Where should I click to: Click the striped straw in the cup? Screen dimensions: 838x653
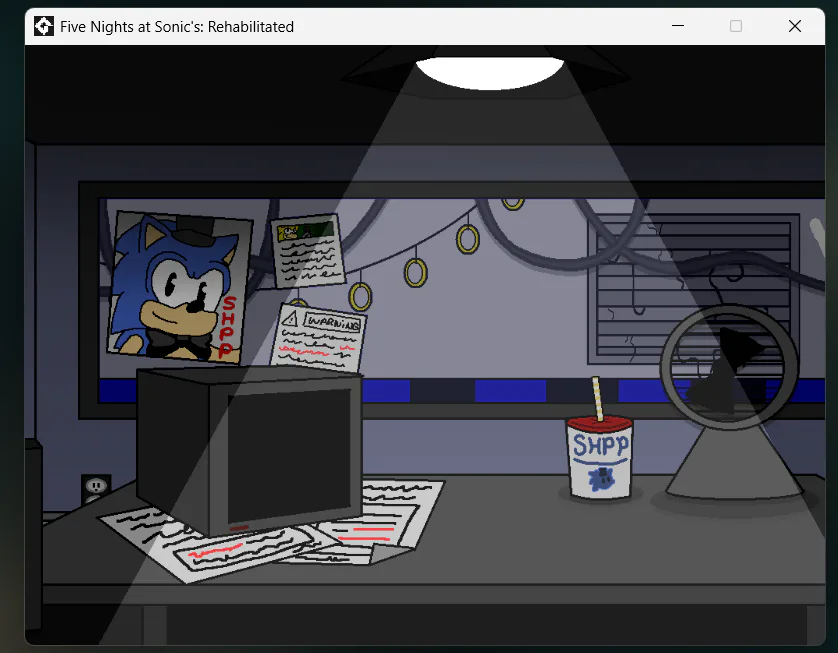coord(598,399)
